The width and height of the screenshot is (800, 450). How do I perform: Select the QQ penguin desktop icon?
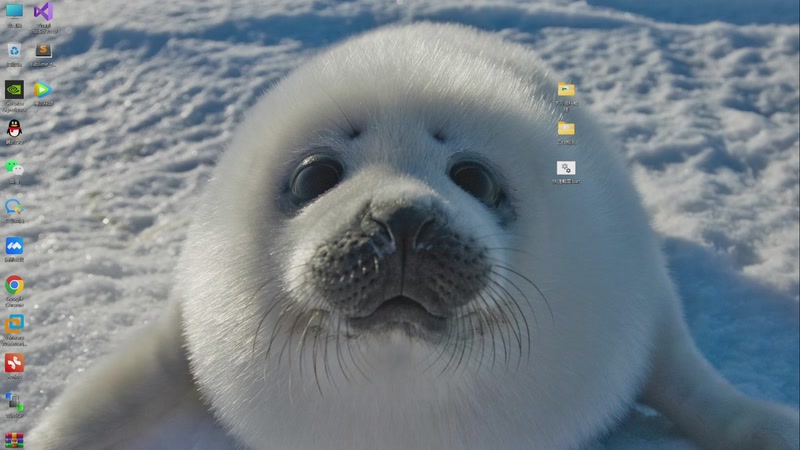point(14,129)
